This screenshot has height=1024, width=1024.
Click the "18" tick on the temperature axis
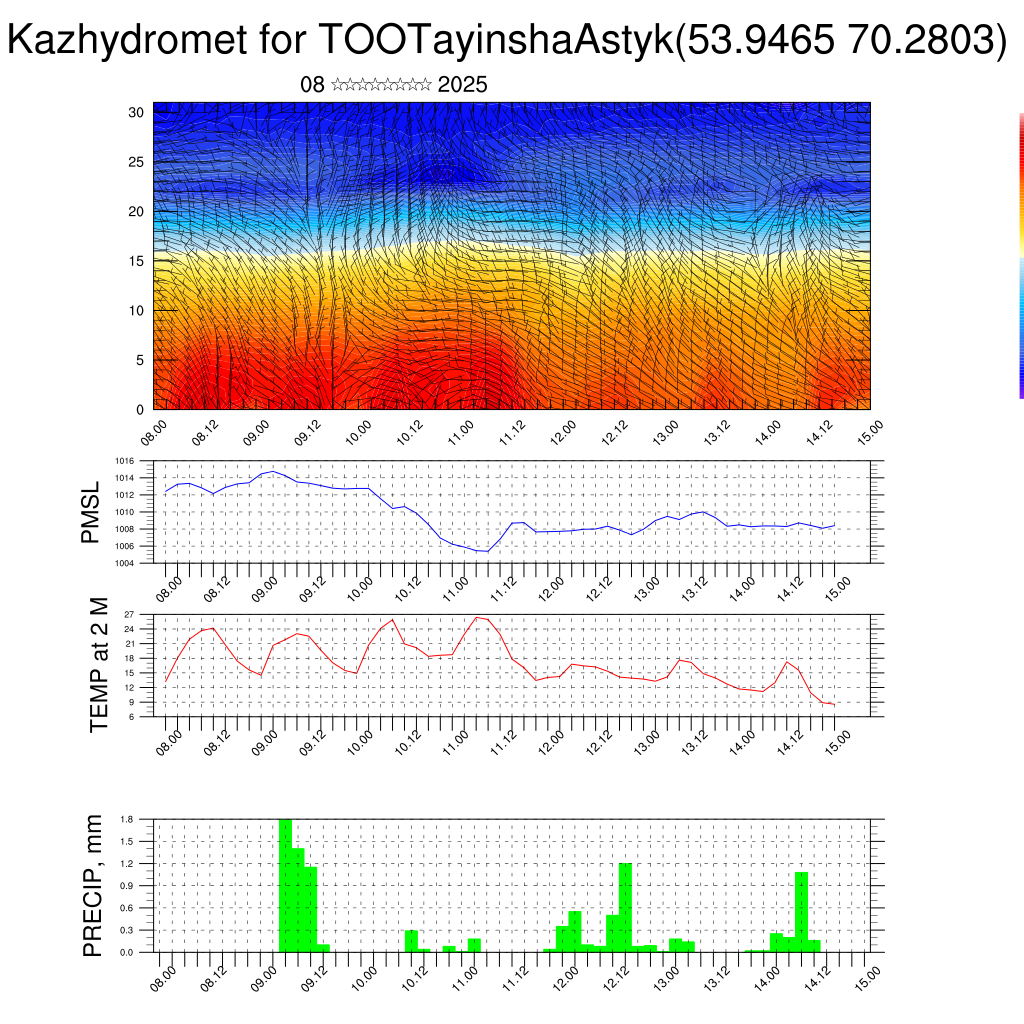[x=129, y=658]
